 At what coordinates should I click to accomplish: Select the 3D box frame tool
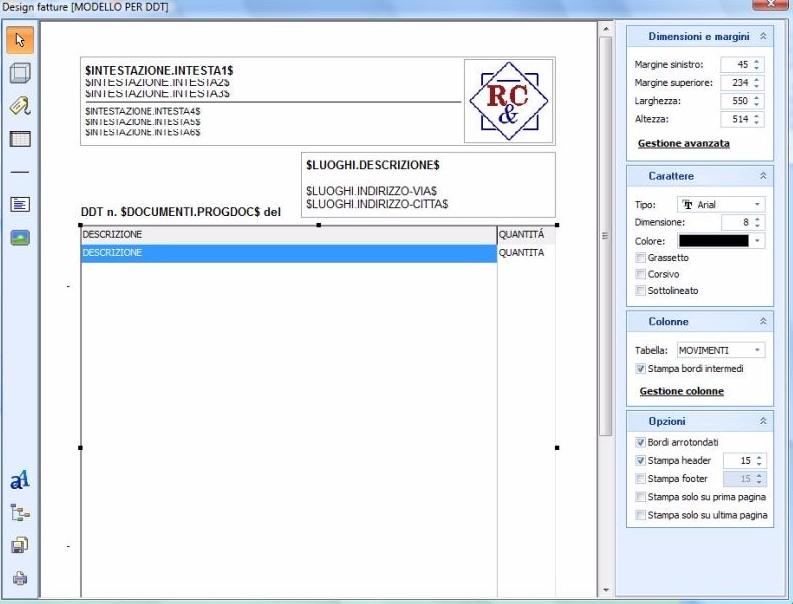tap(20, 73)
